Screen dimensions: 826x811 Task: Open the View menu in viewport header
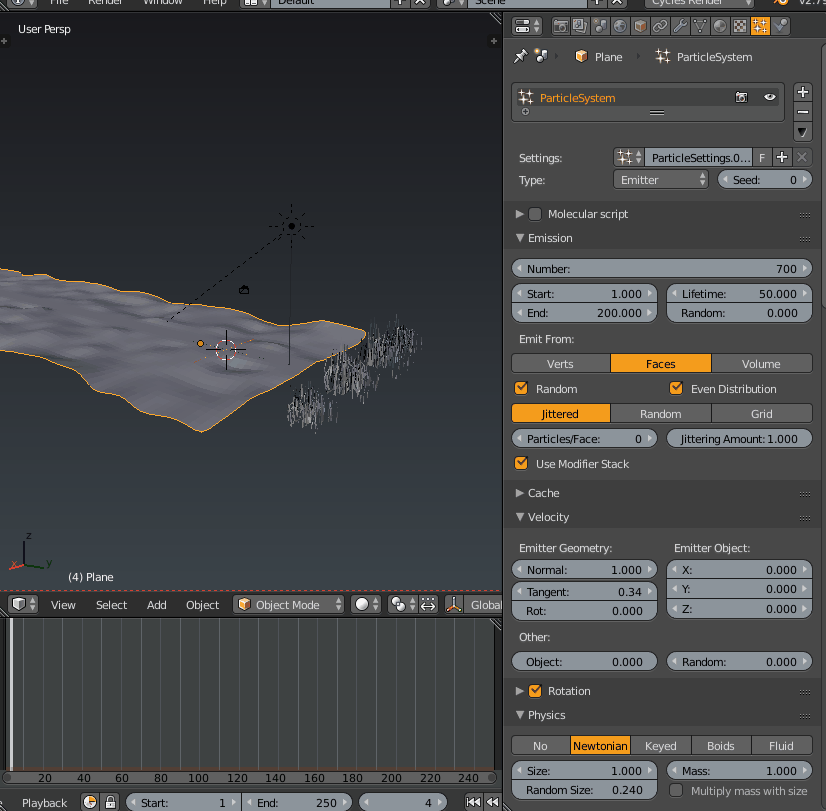tap(63, 604)
